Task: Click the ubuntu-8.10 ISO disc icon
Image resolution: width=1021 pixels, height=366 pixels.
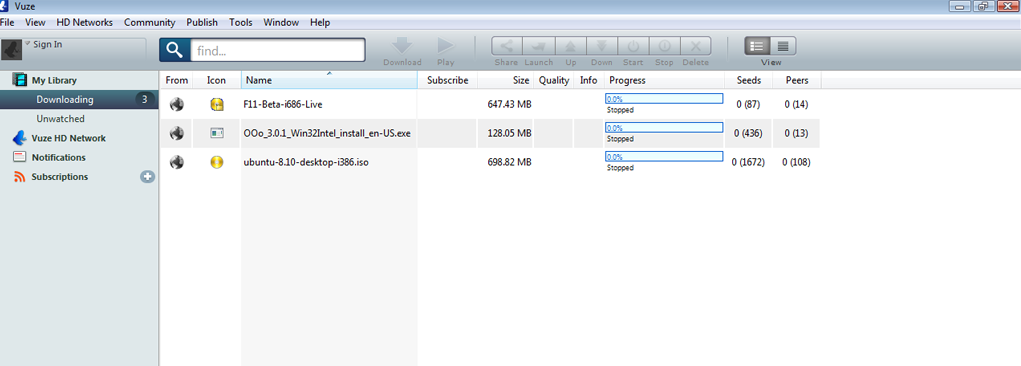Action: click(217, 162)
